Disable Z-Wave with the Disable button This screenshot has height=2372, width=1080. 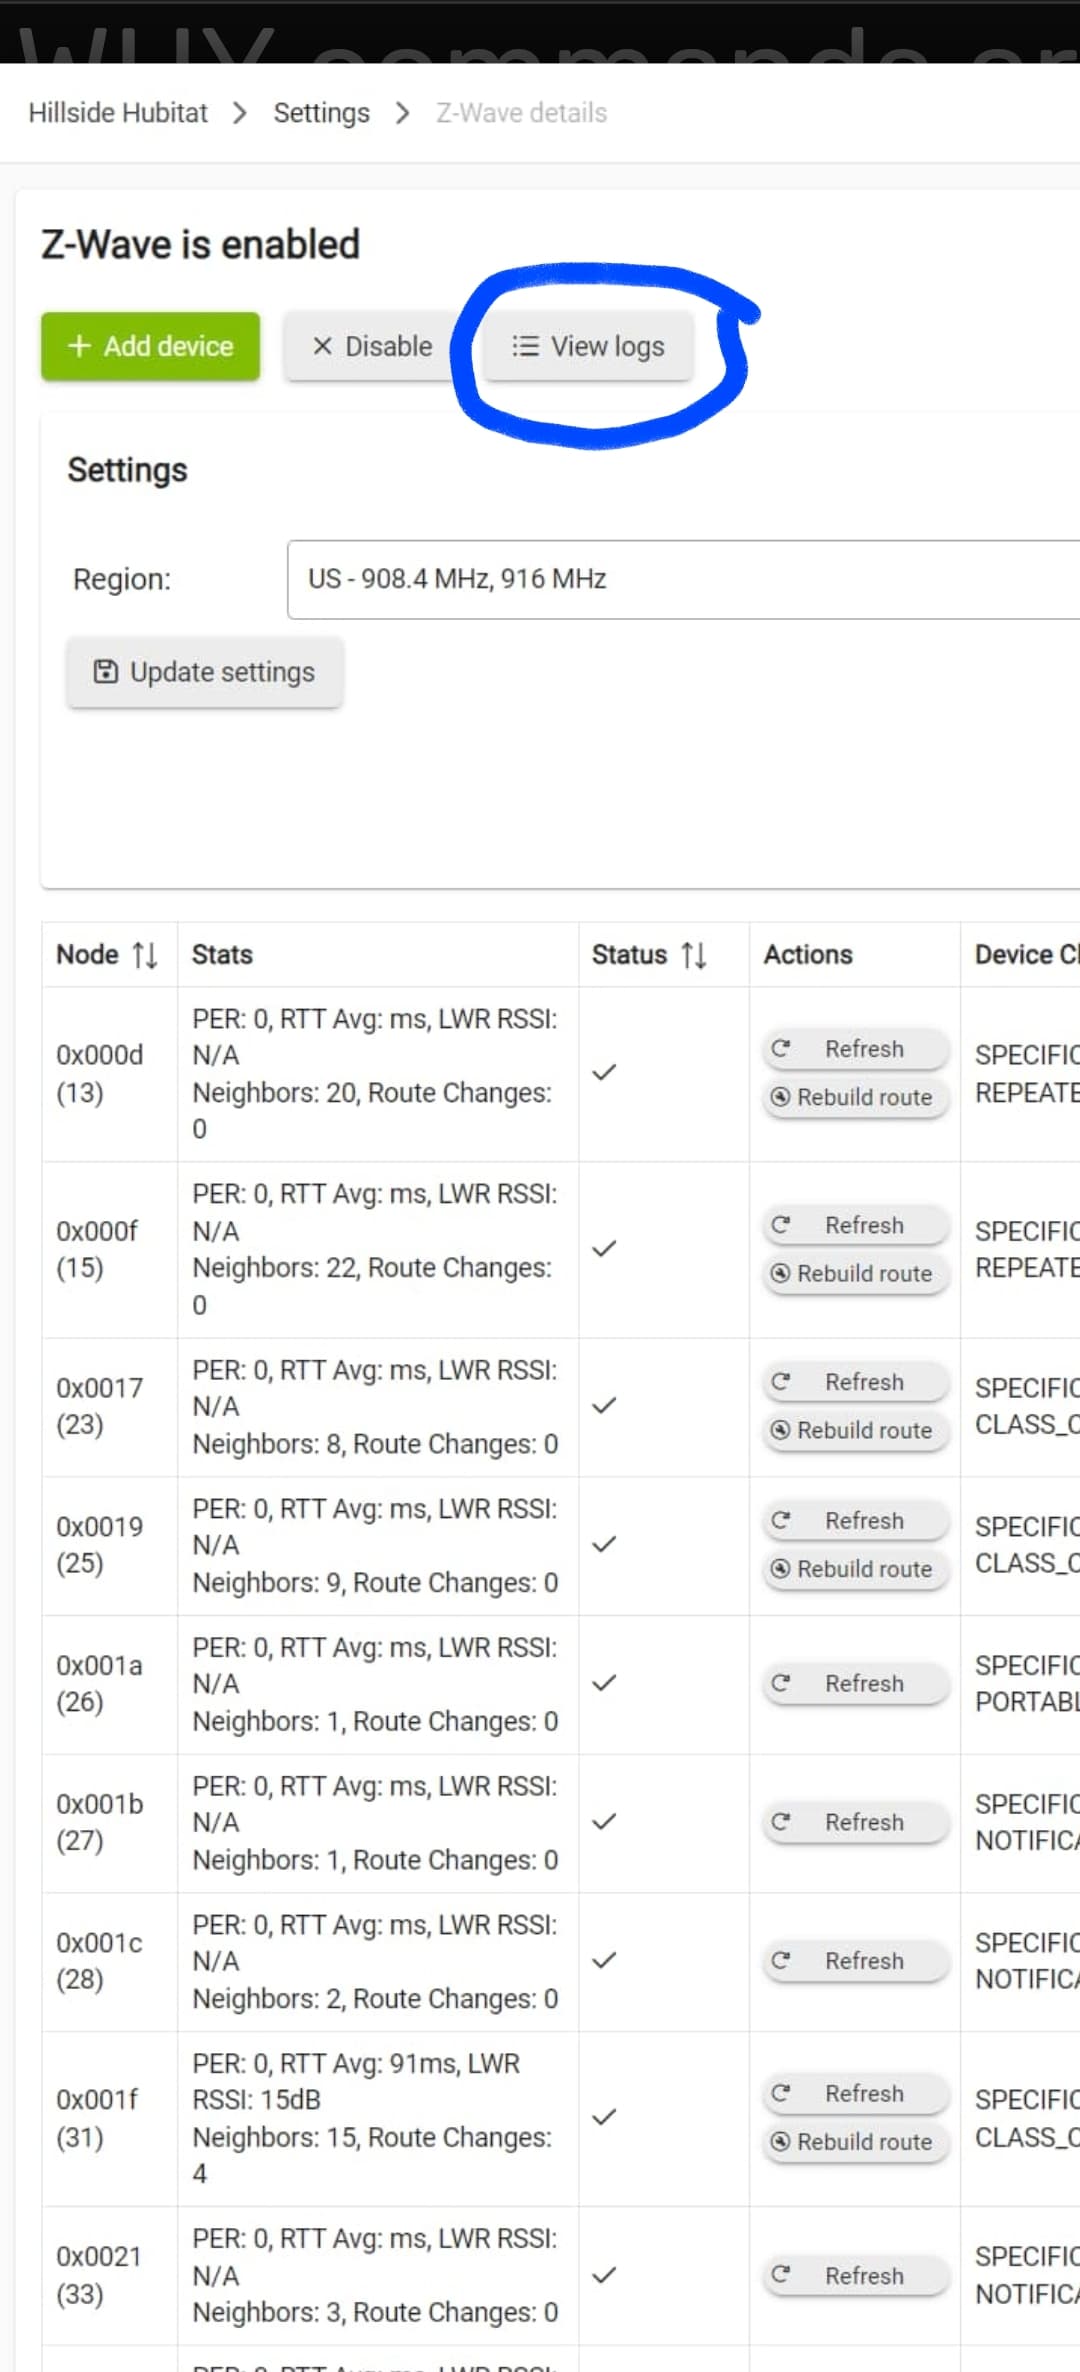point(372,346)
